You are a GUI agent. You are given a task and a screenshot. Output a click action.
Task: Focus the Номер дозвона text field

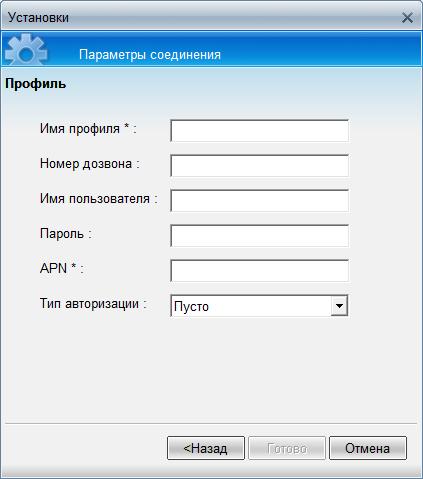click(x=259, y=166)
